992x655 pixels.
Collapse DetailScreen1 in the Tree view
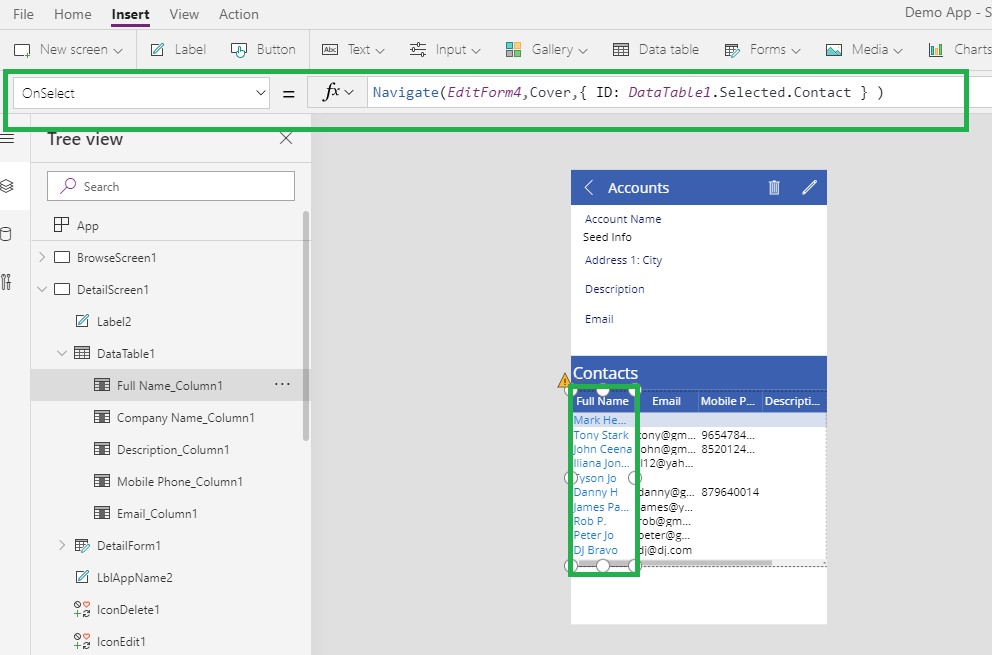click(x=41, y=289)
